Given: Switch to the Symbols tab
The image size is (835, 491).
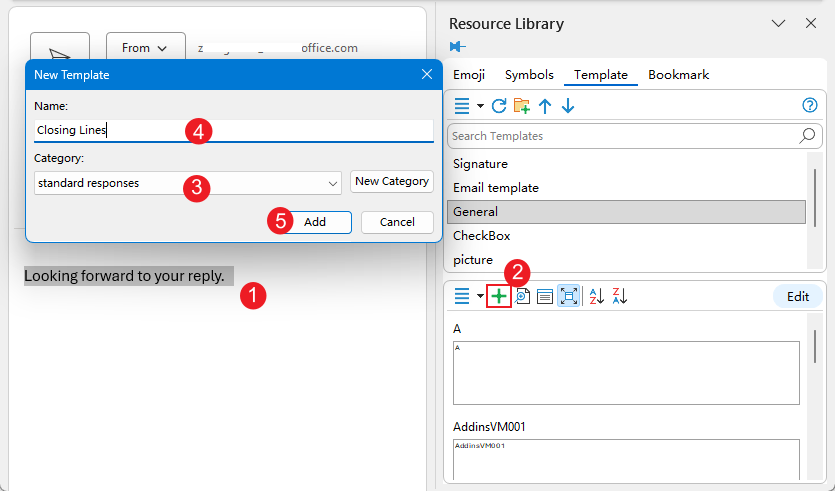Looking at the screenshot, I should click(x=529, y=75).
